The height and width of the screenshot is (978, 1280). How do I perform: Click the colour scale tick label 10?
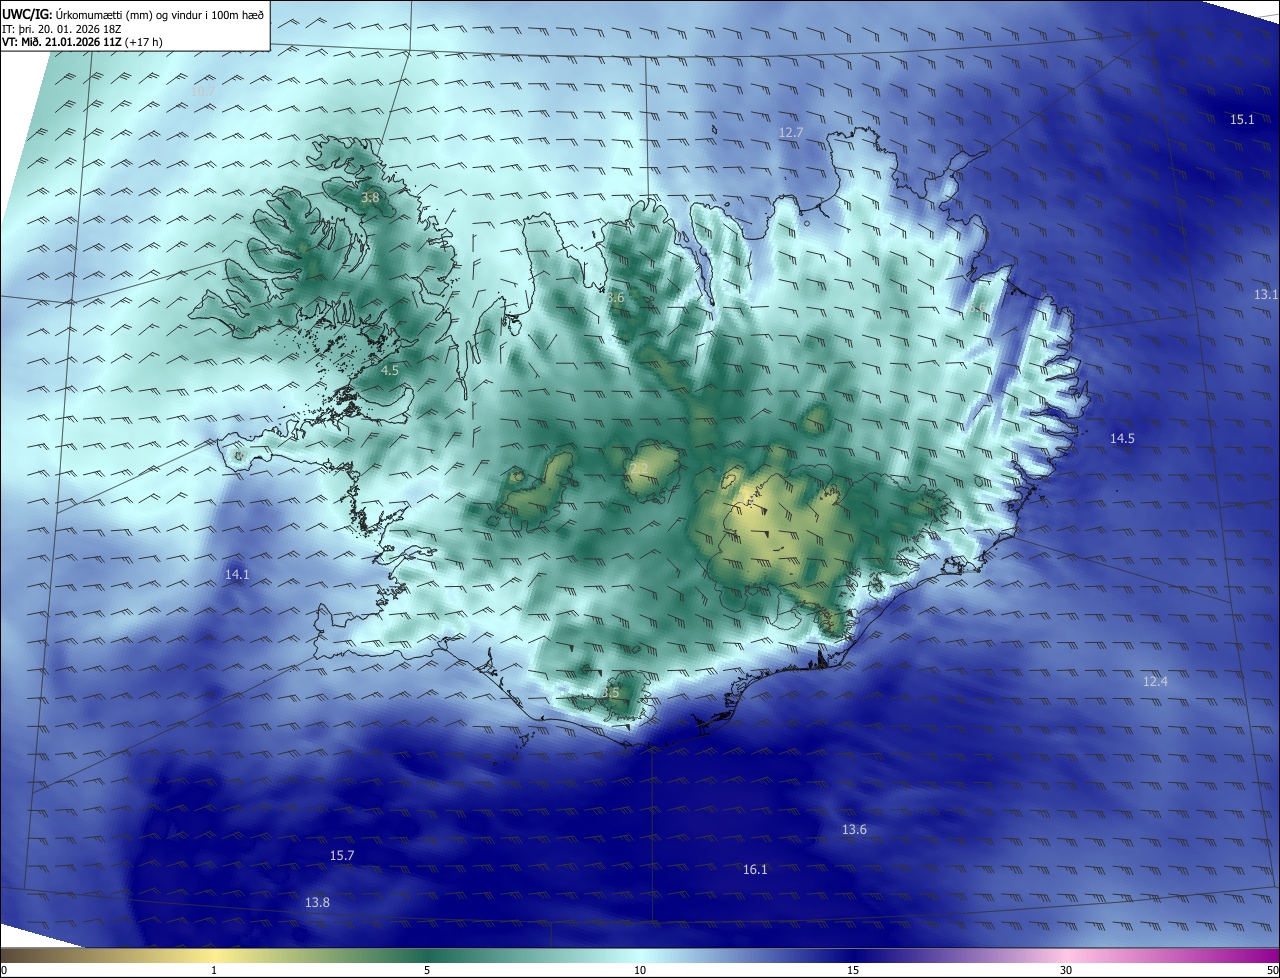click(x=640, y=970)
